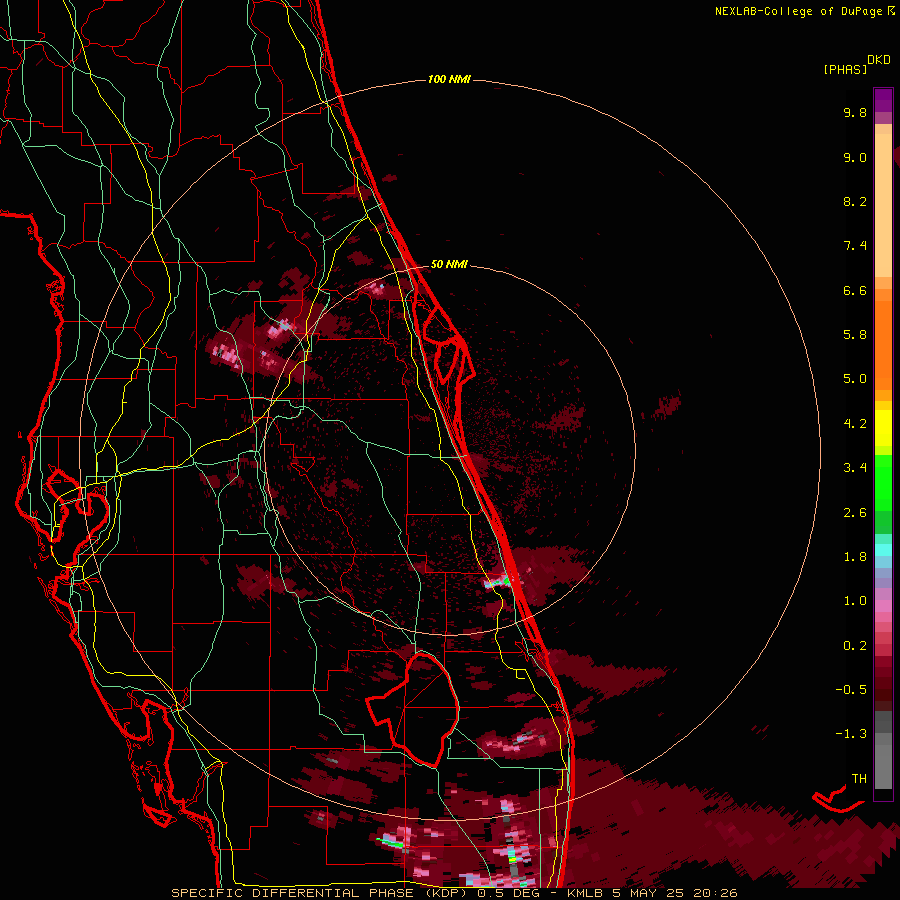Click the 9.8 scale value

point(855,112)
